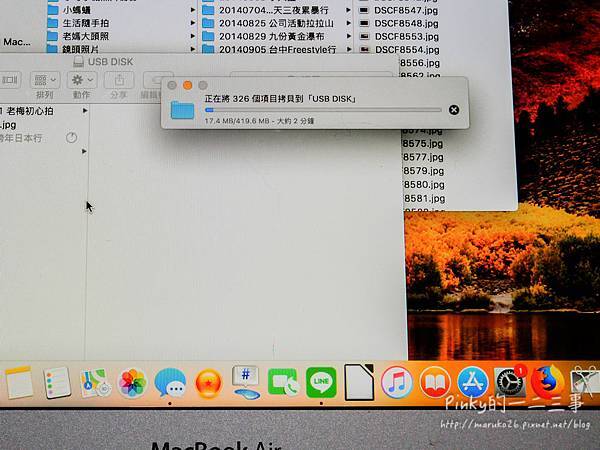
Task: Expand arrow of 20140829 九份黃金瀑布
Action: [x=348, y=36]
